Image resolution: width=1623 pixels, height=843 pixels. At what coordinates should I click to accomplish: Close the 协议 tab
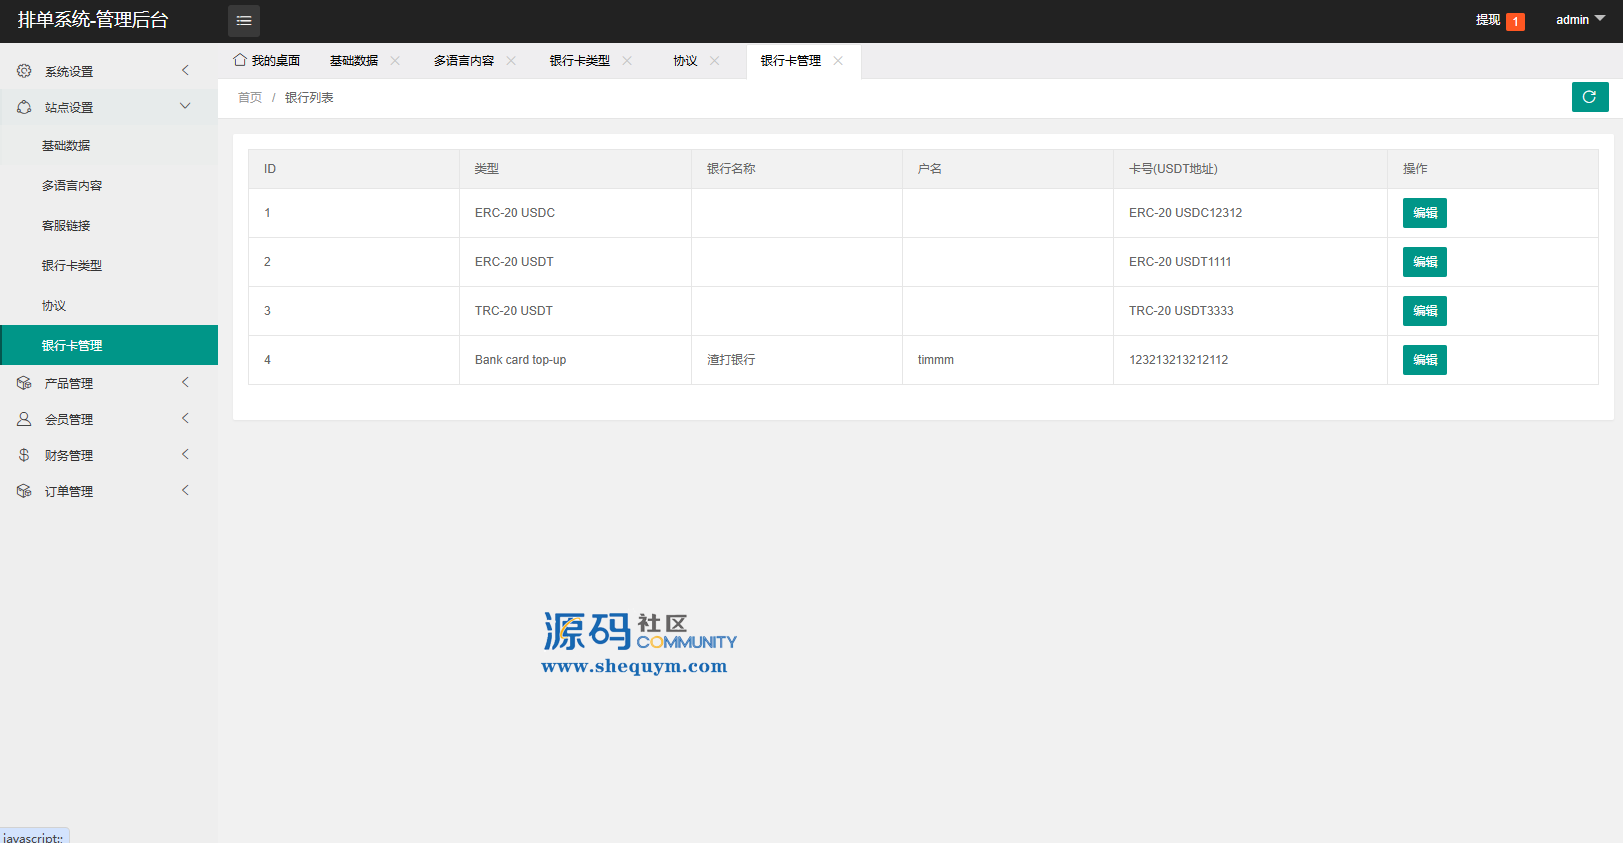click(714, 61)
